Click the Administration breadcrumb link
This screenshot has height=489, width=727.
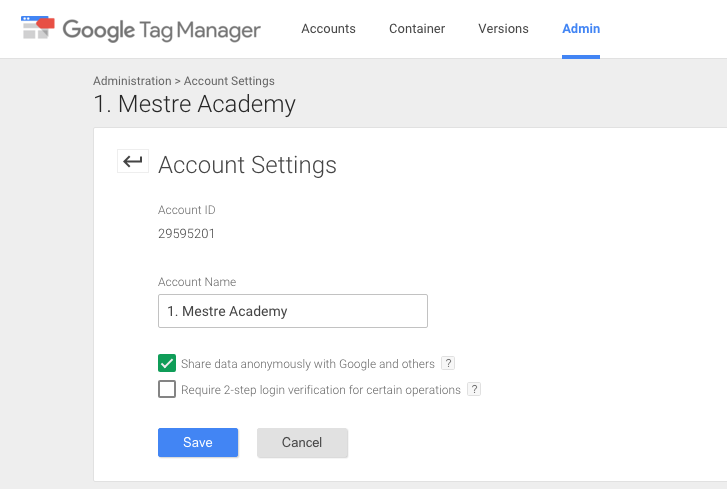click(x=131, y=81)
